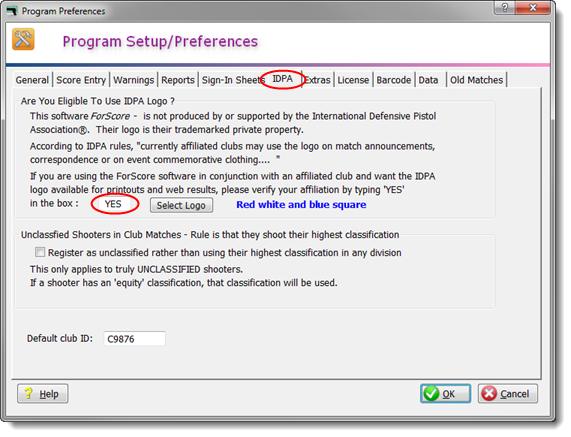
Task: Click the Select Logo button
Action: coord(181,205)
